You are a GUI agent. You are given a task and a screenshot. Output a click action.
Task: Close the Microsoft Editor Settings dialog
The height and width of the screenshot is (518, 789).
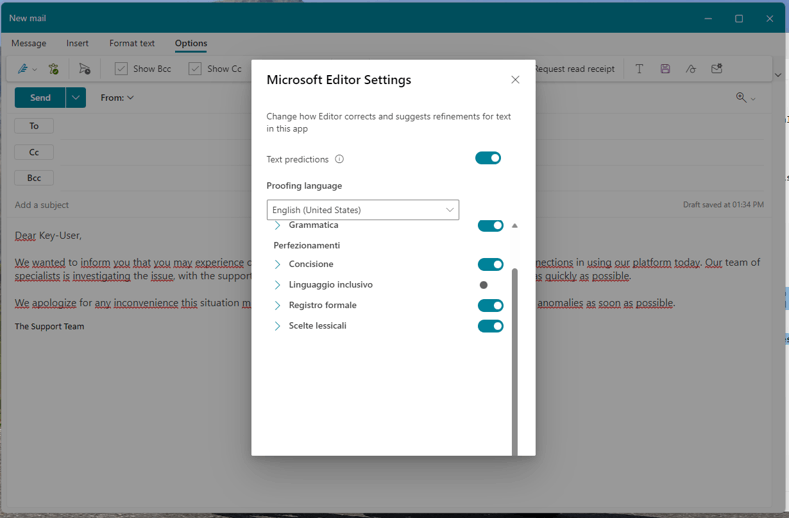pos(515,80)
